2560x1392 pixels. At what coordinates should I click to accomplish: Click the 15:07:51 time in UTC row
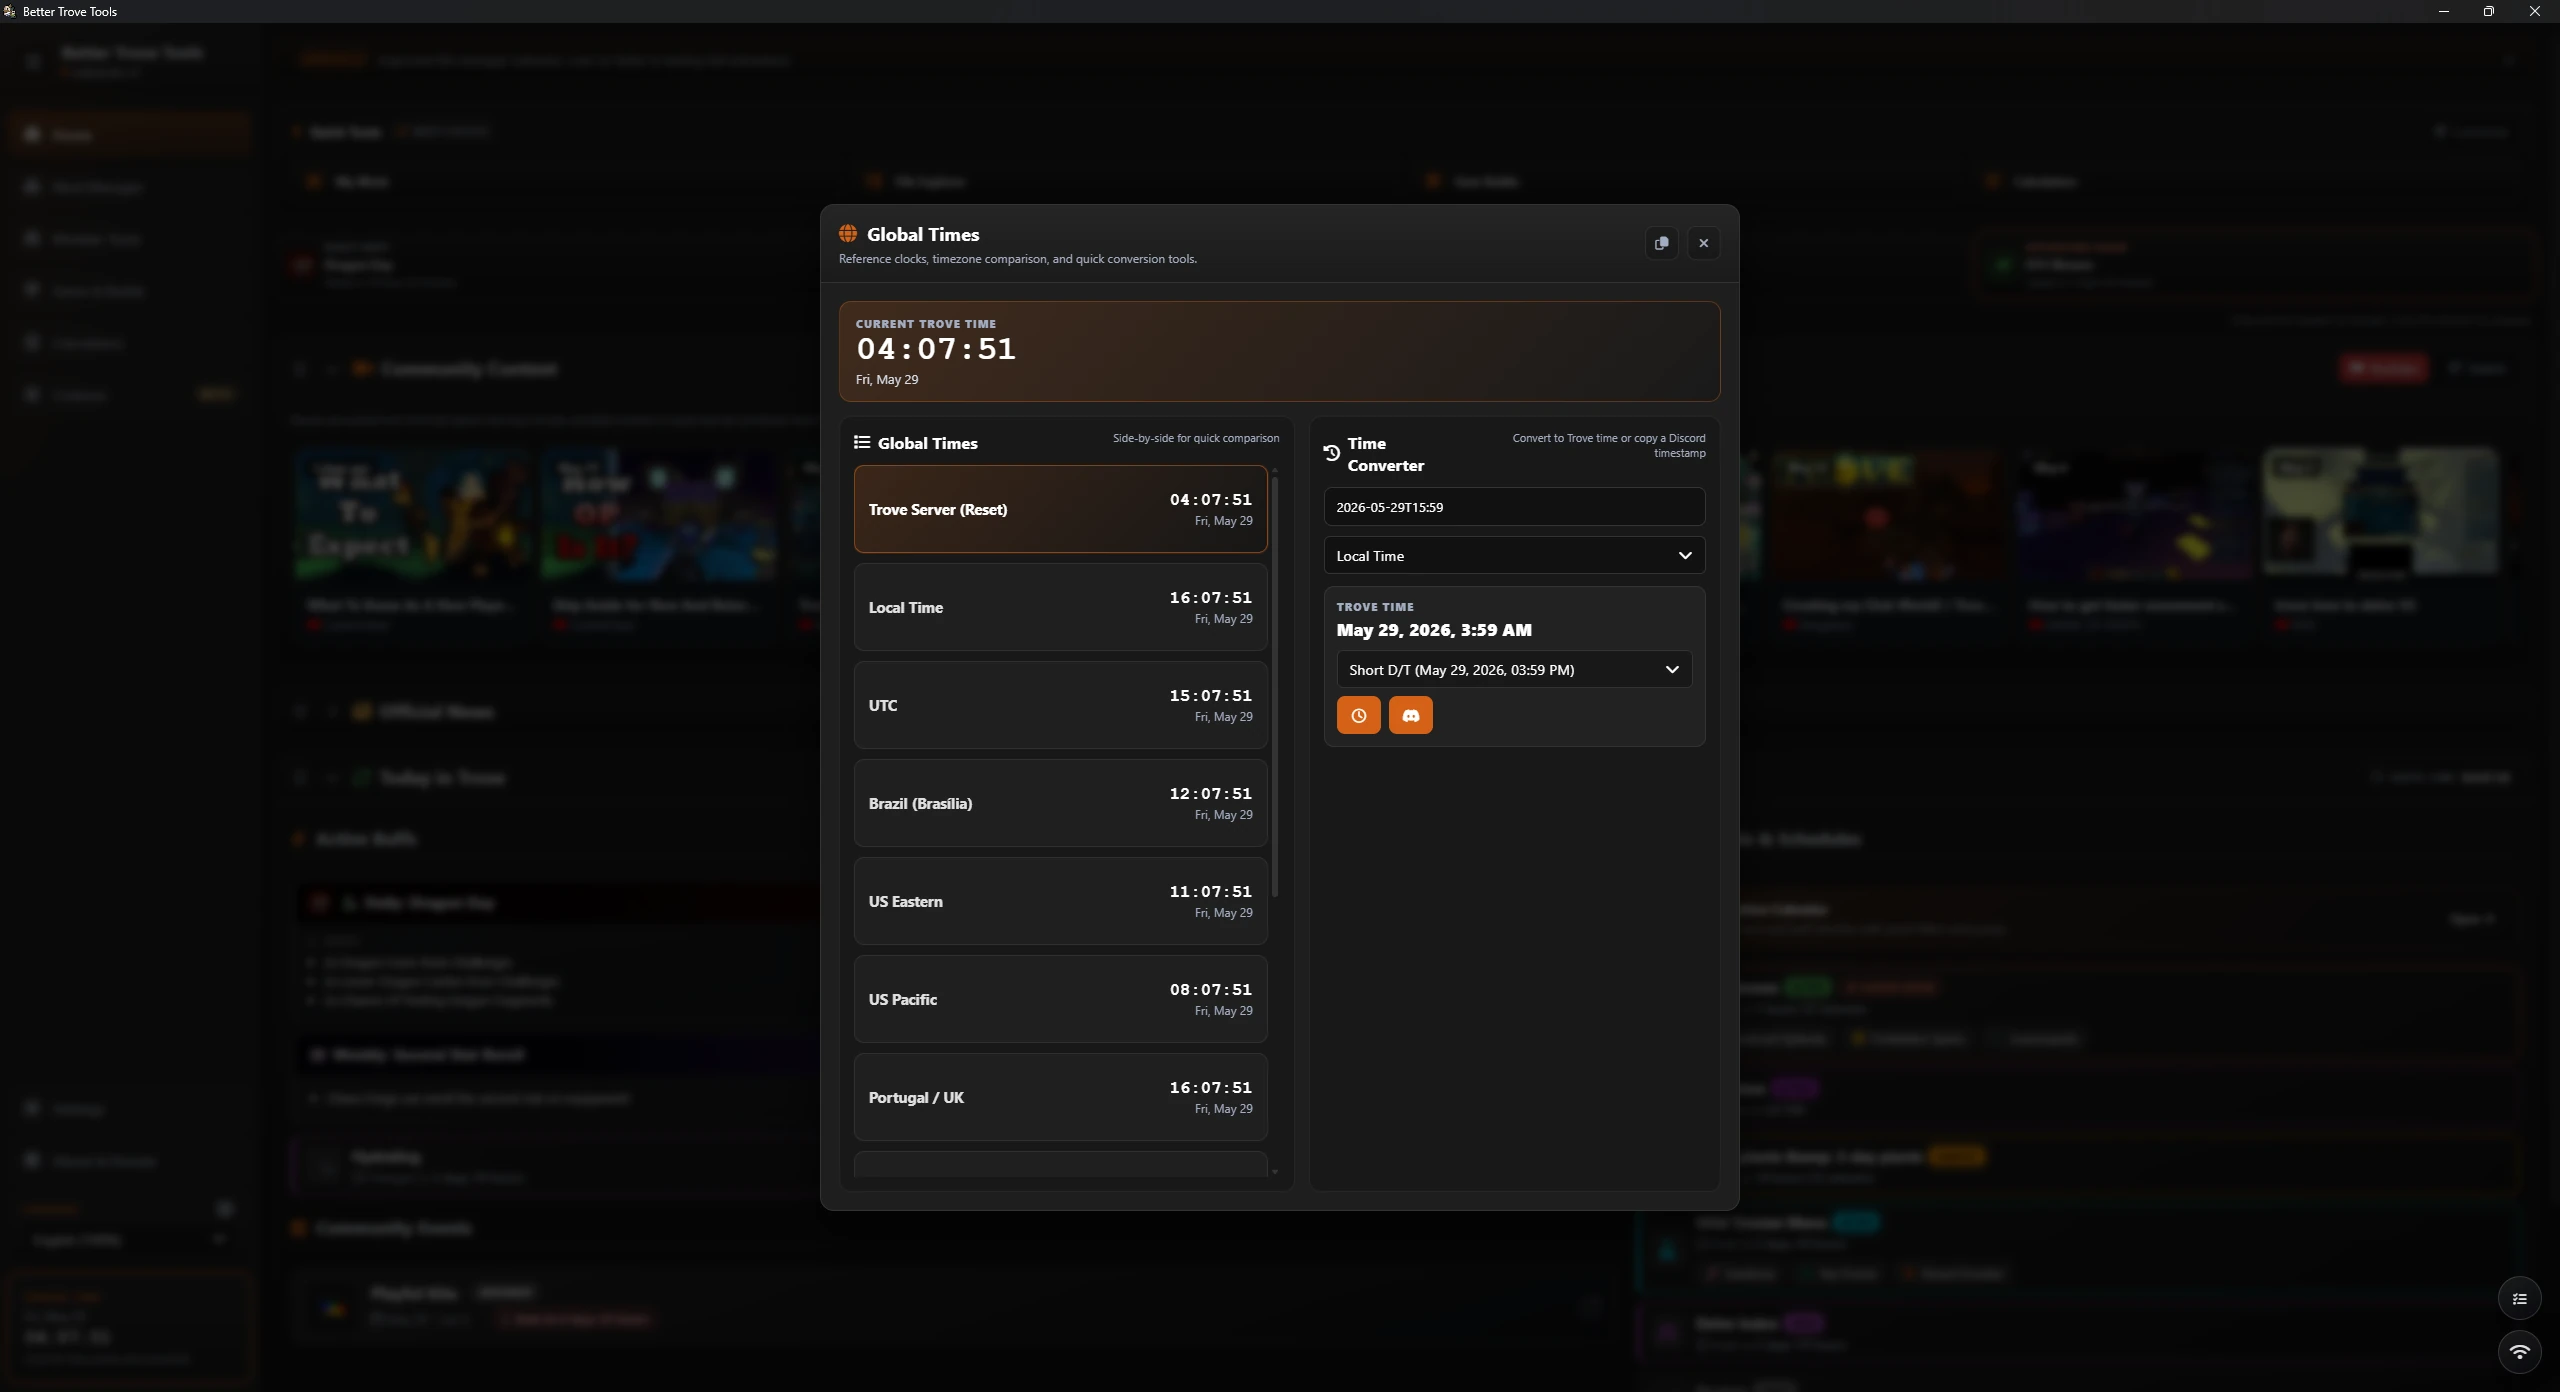click(1211, 695)
